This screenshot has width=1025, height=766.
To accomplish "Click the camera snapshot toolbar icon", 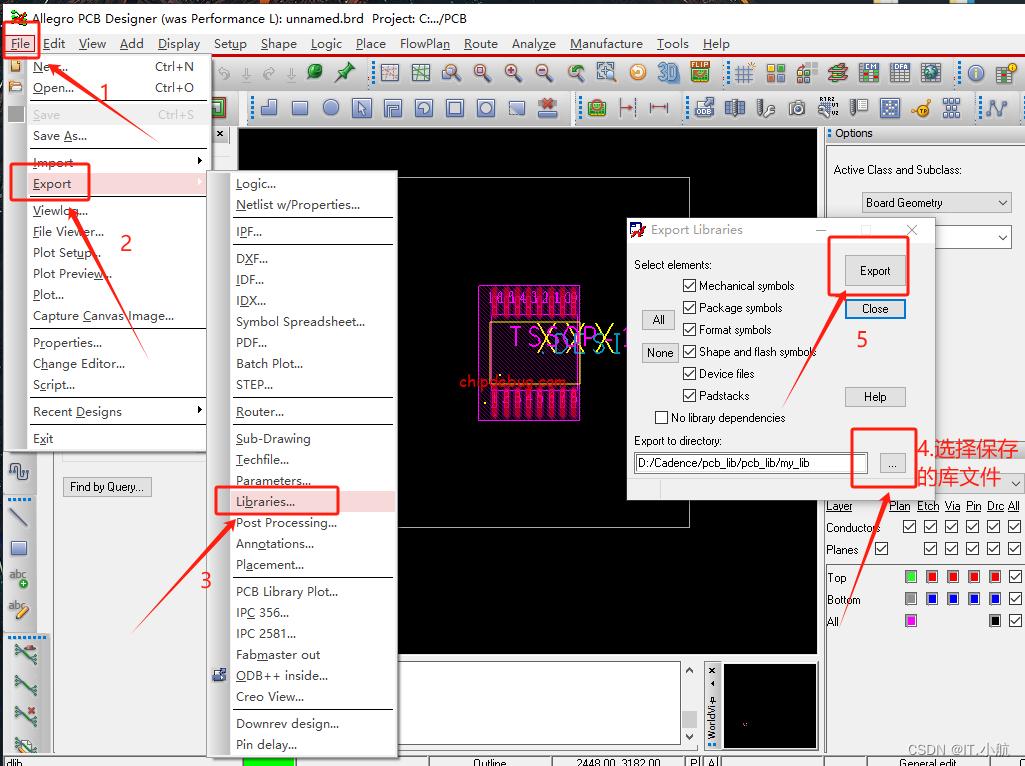I will [x=797, y=108].
